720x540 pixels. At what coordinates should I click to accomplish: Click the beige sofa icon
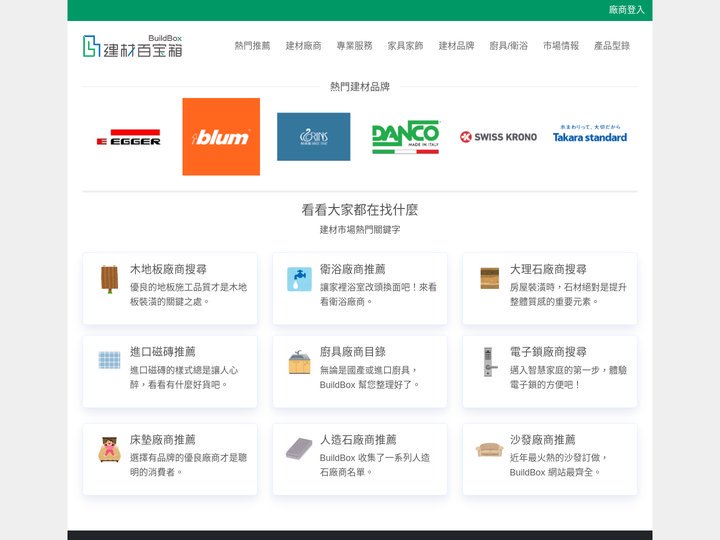tap(489, 450)
